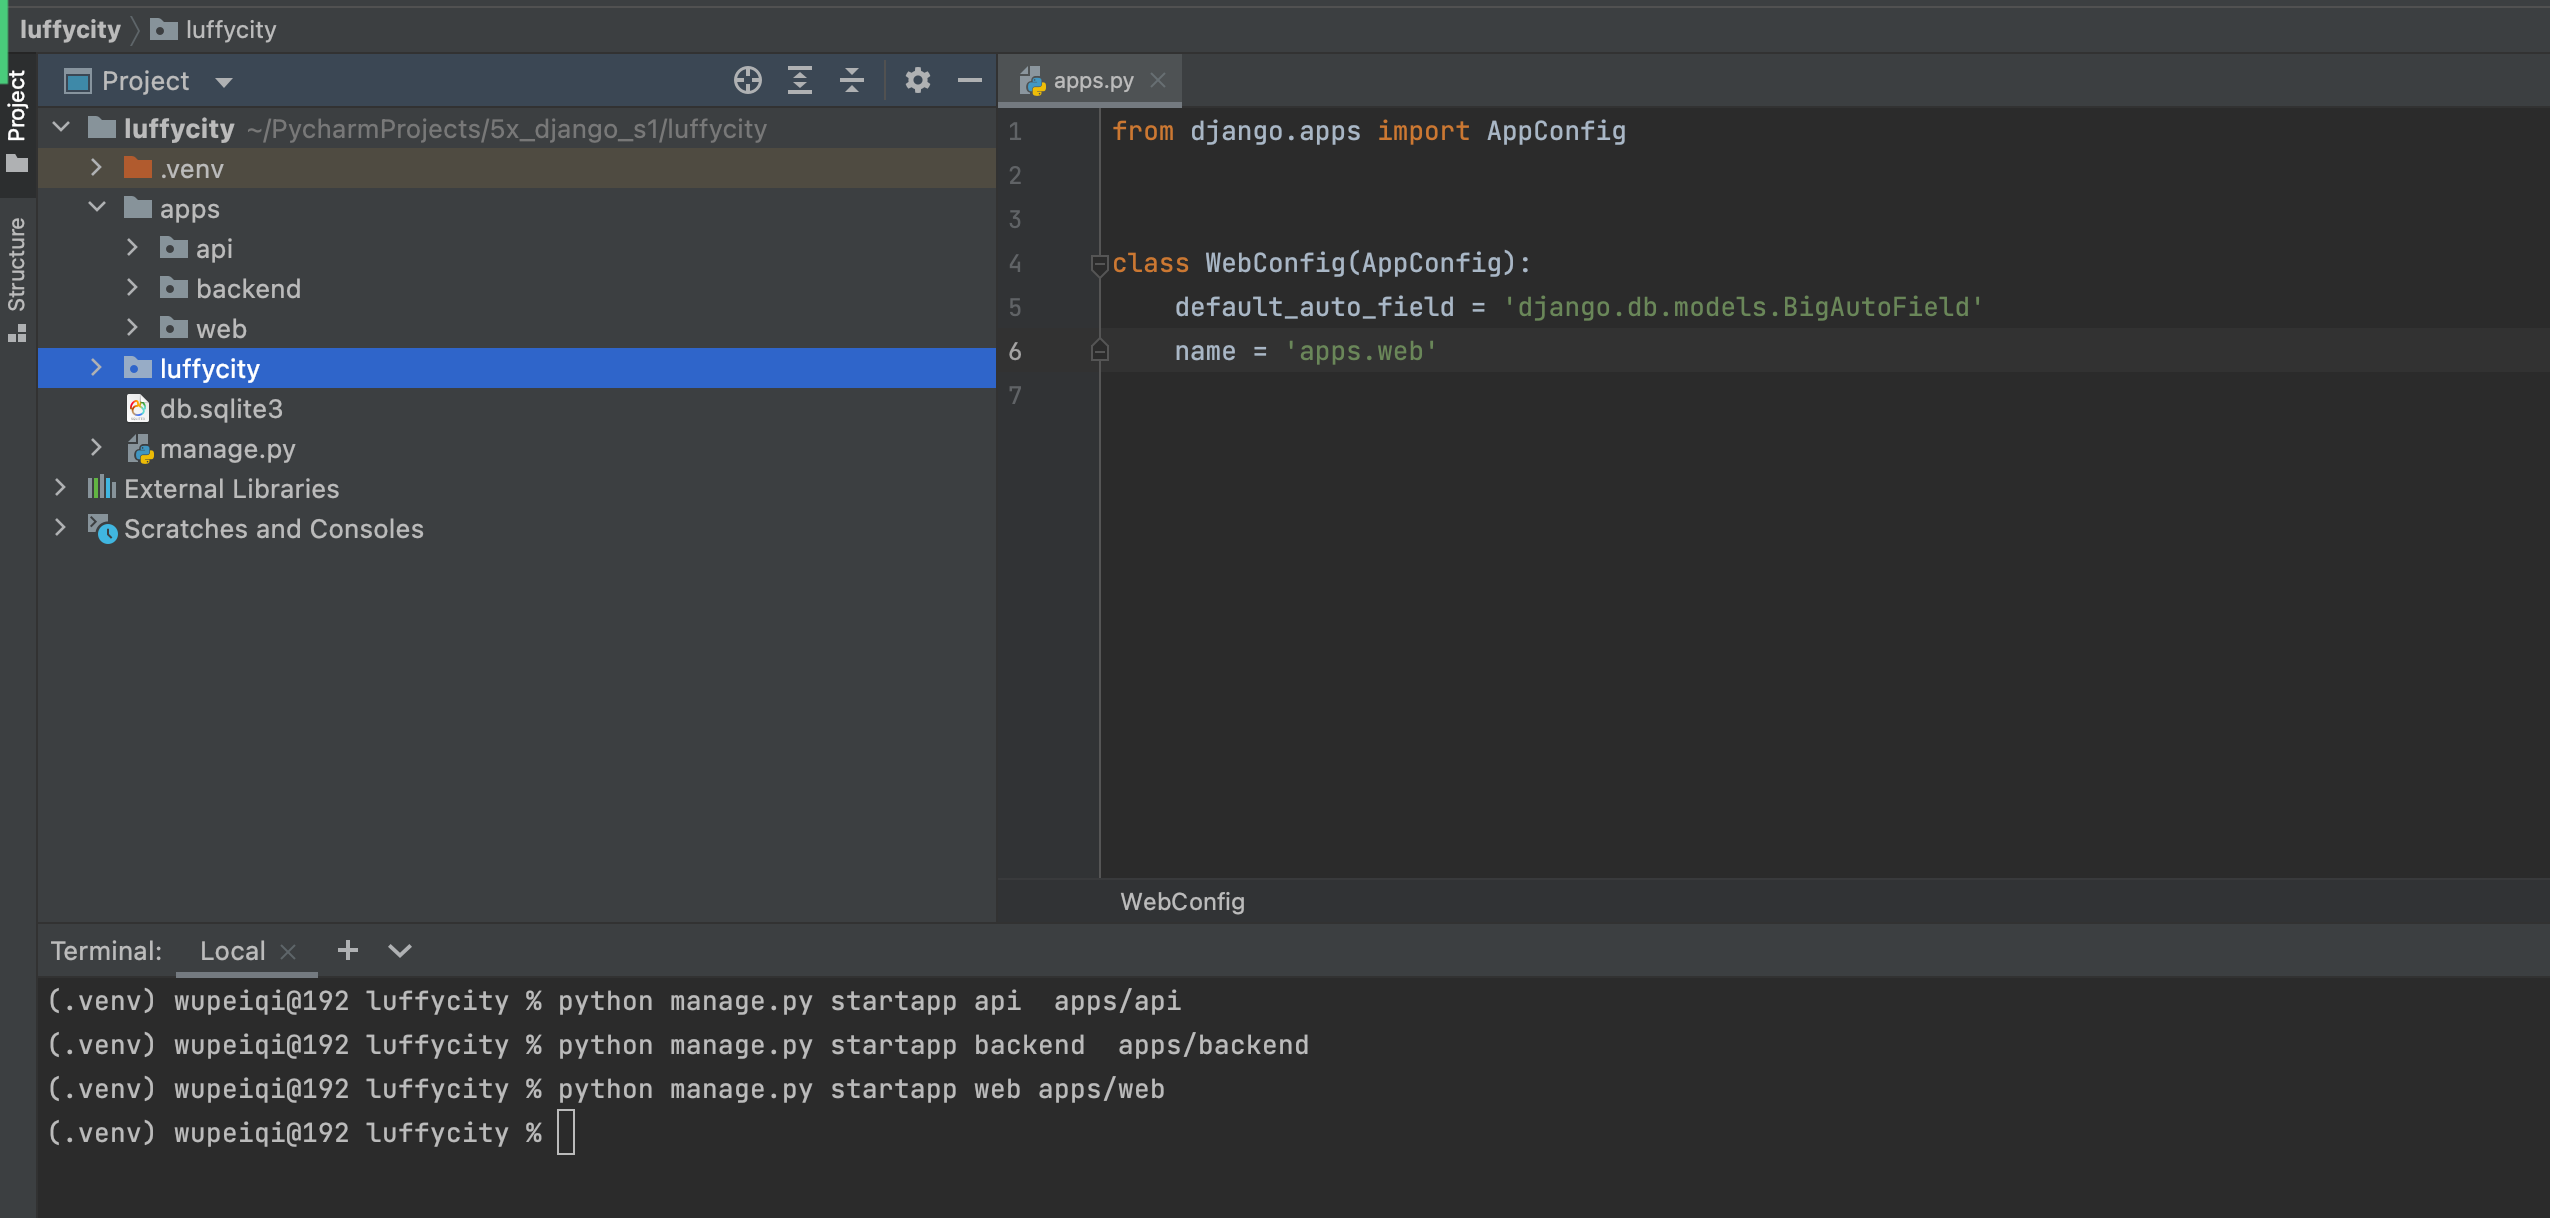
Task: Open the Project view type dropdown
Action: tap(224, 82)
